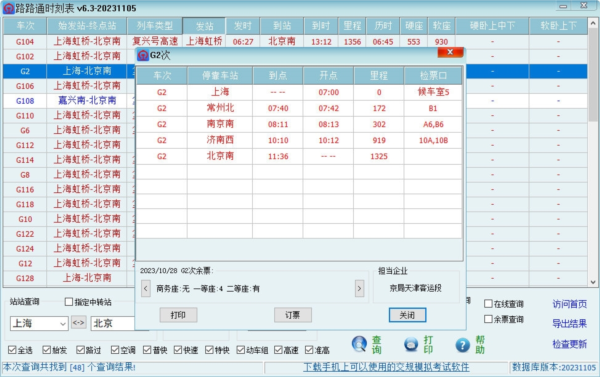This screenshot has height=377, width=600.
Task: Enable the 指定中转站 checkbox
Action: click(69, 302)
